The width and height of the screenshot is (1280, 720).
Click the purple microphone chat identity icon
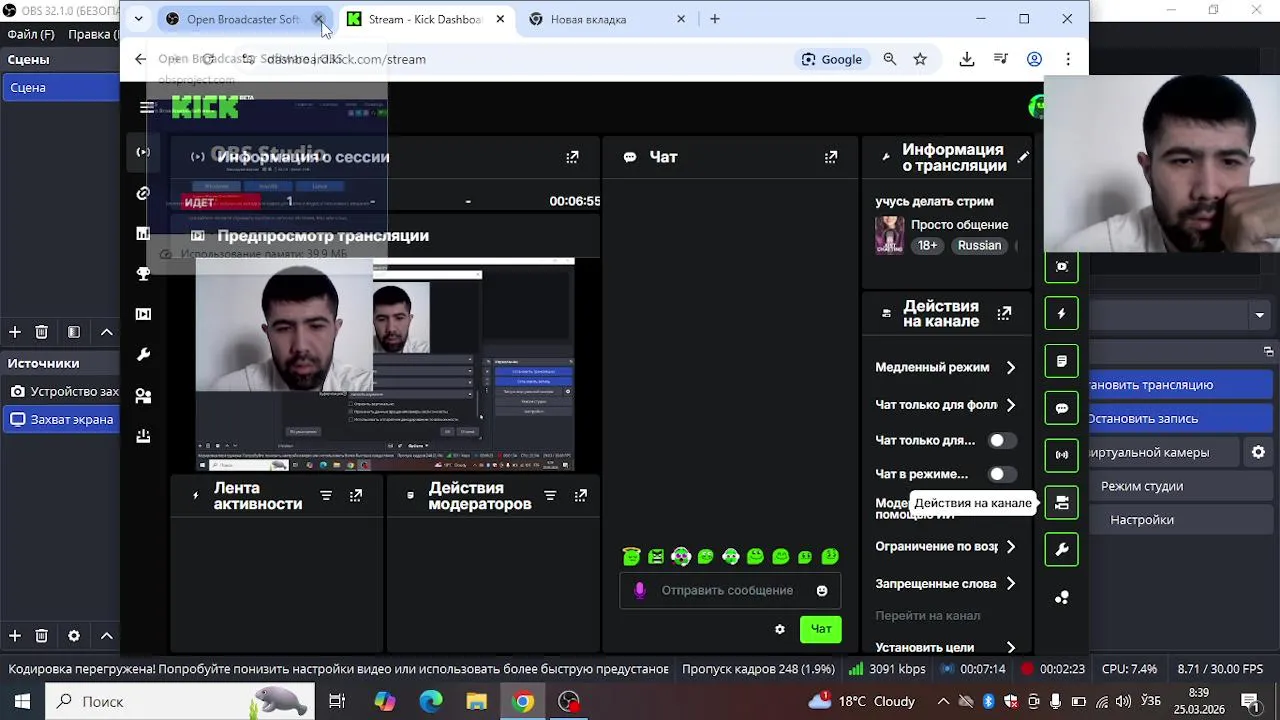(x=640, y=591)
